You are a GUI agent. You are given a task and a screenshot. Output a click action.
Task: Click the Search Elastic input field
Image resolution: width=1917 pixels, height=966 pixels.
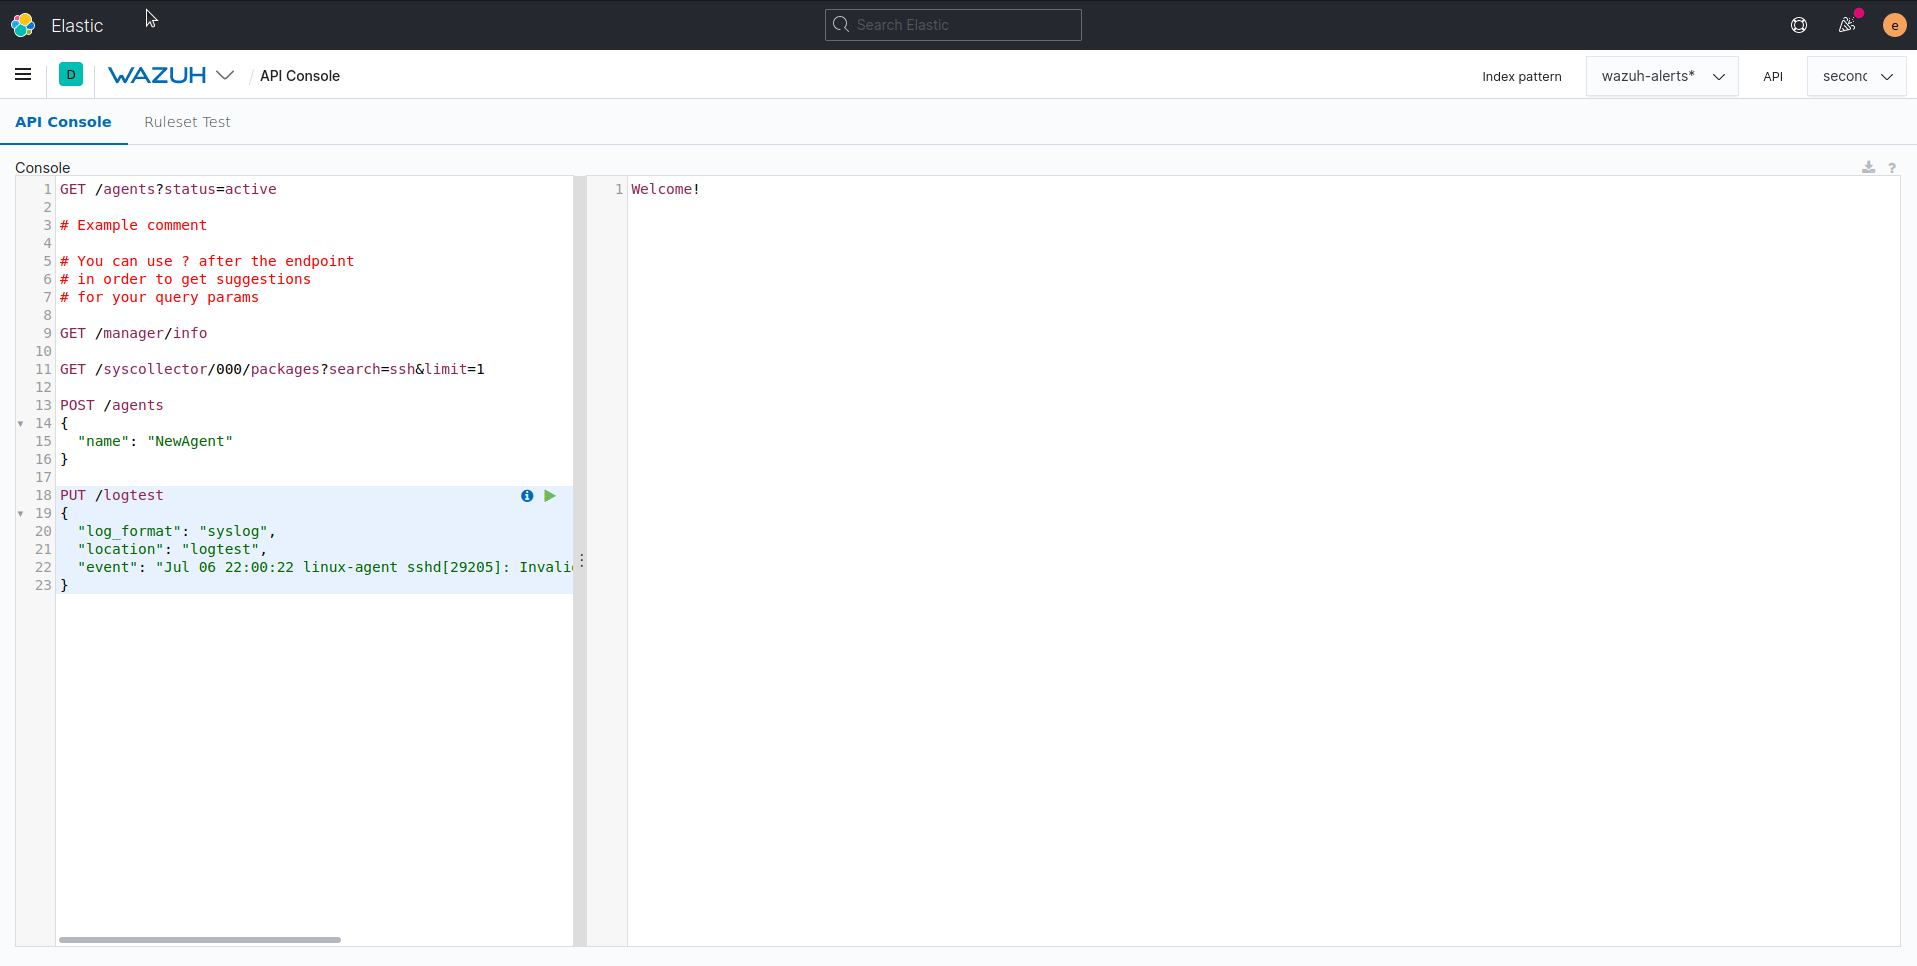[953, 24]
